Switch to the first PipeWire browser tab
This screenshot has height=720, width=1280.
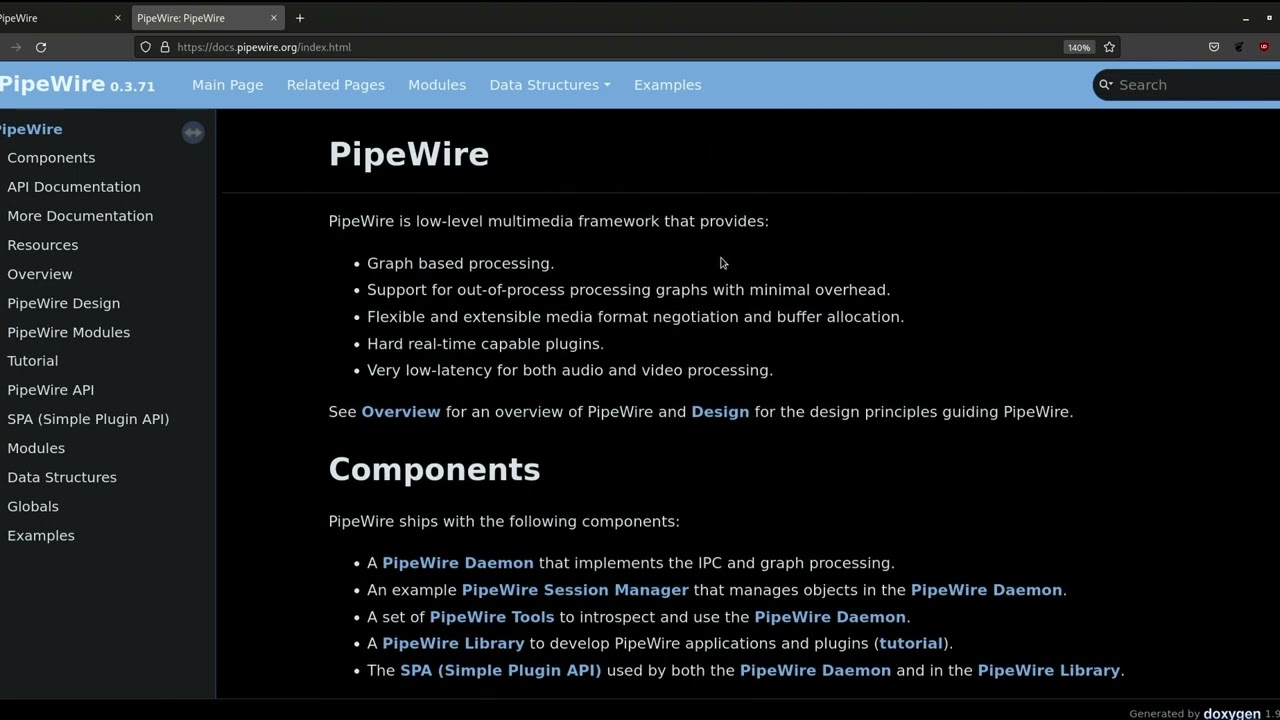coord(60,18)
